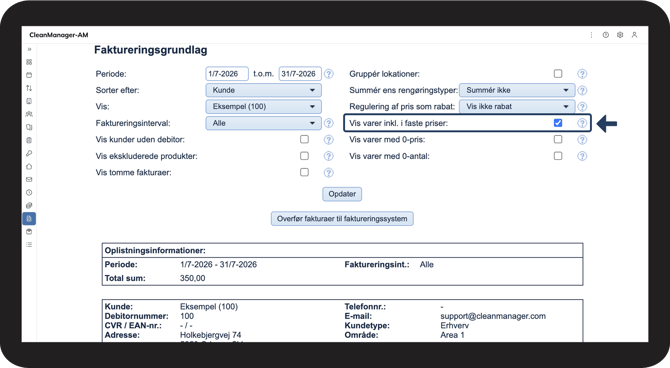Open the clipboard icon in the sidebar

tap(29, 140)
